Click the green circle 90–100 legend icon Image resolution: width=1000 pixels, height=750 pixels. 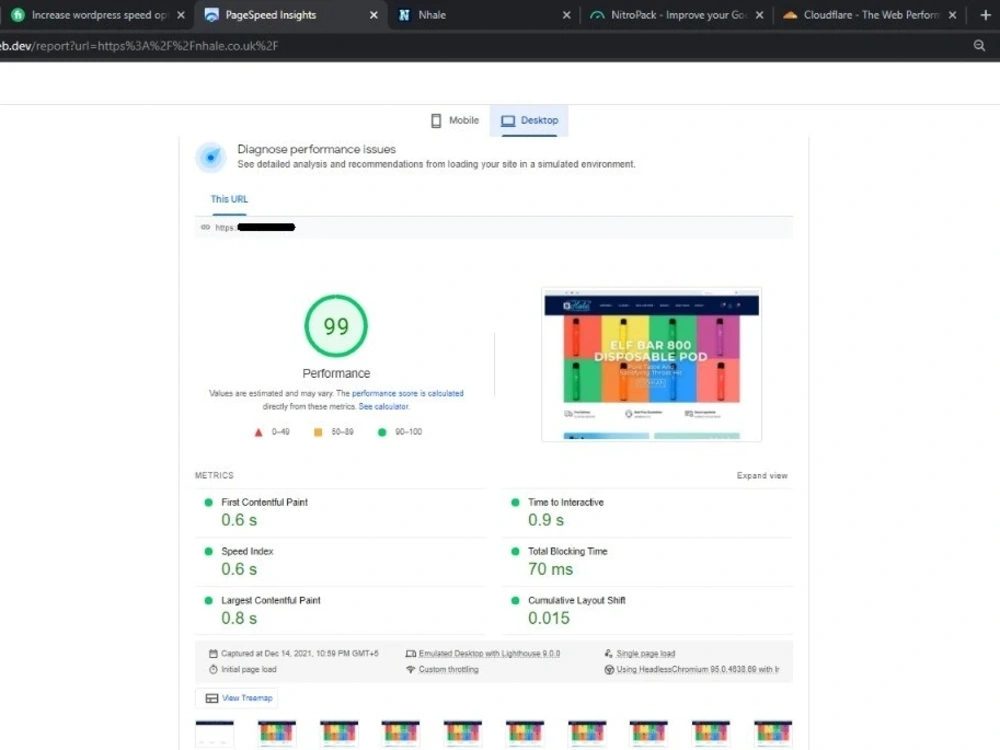click(382, 432)
